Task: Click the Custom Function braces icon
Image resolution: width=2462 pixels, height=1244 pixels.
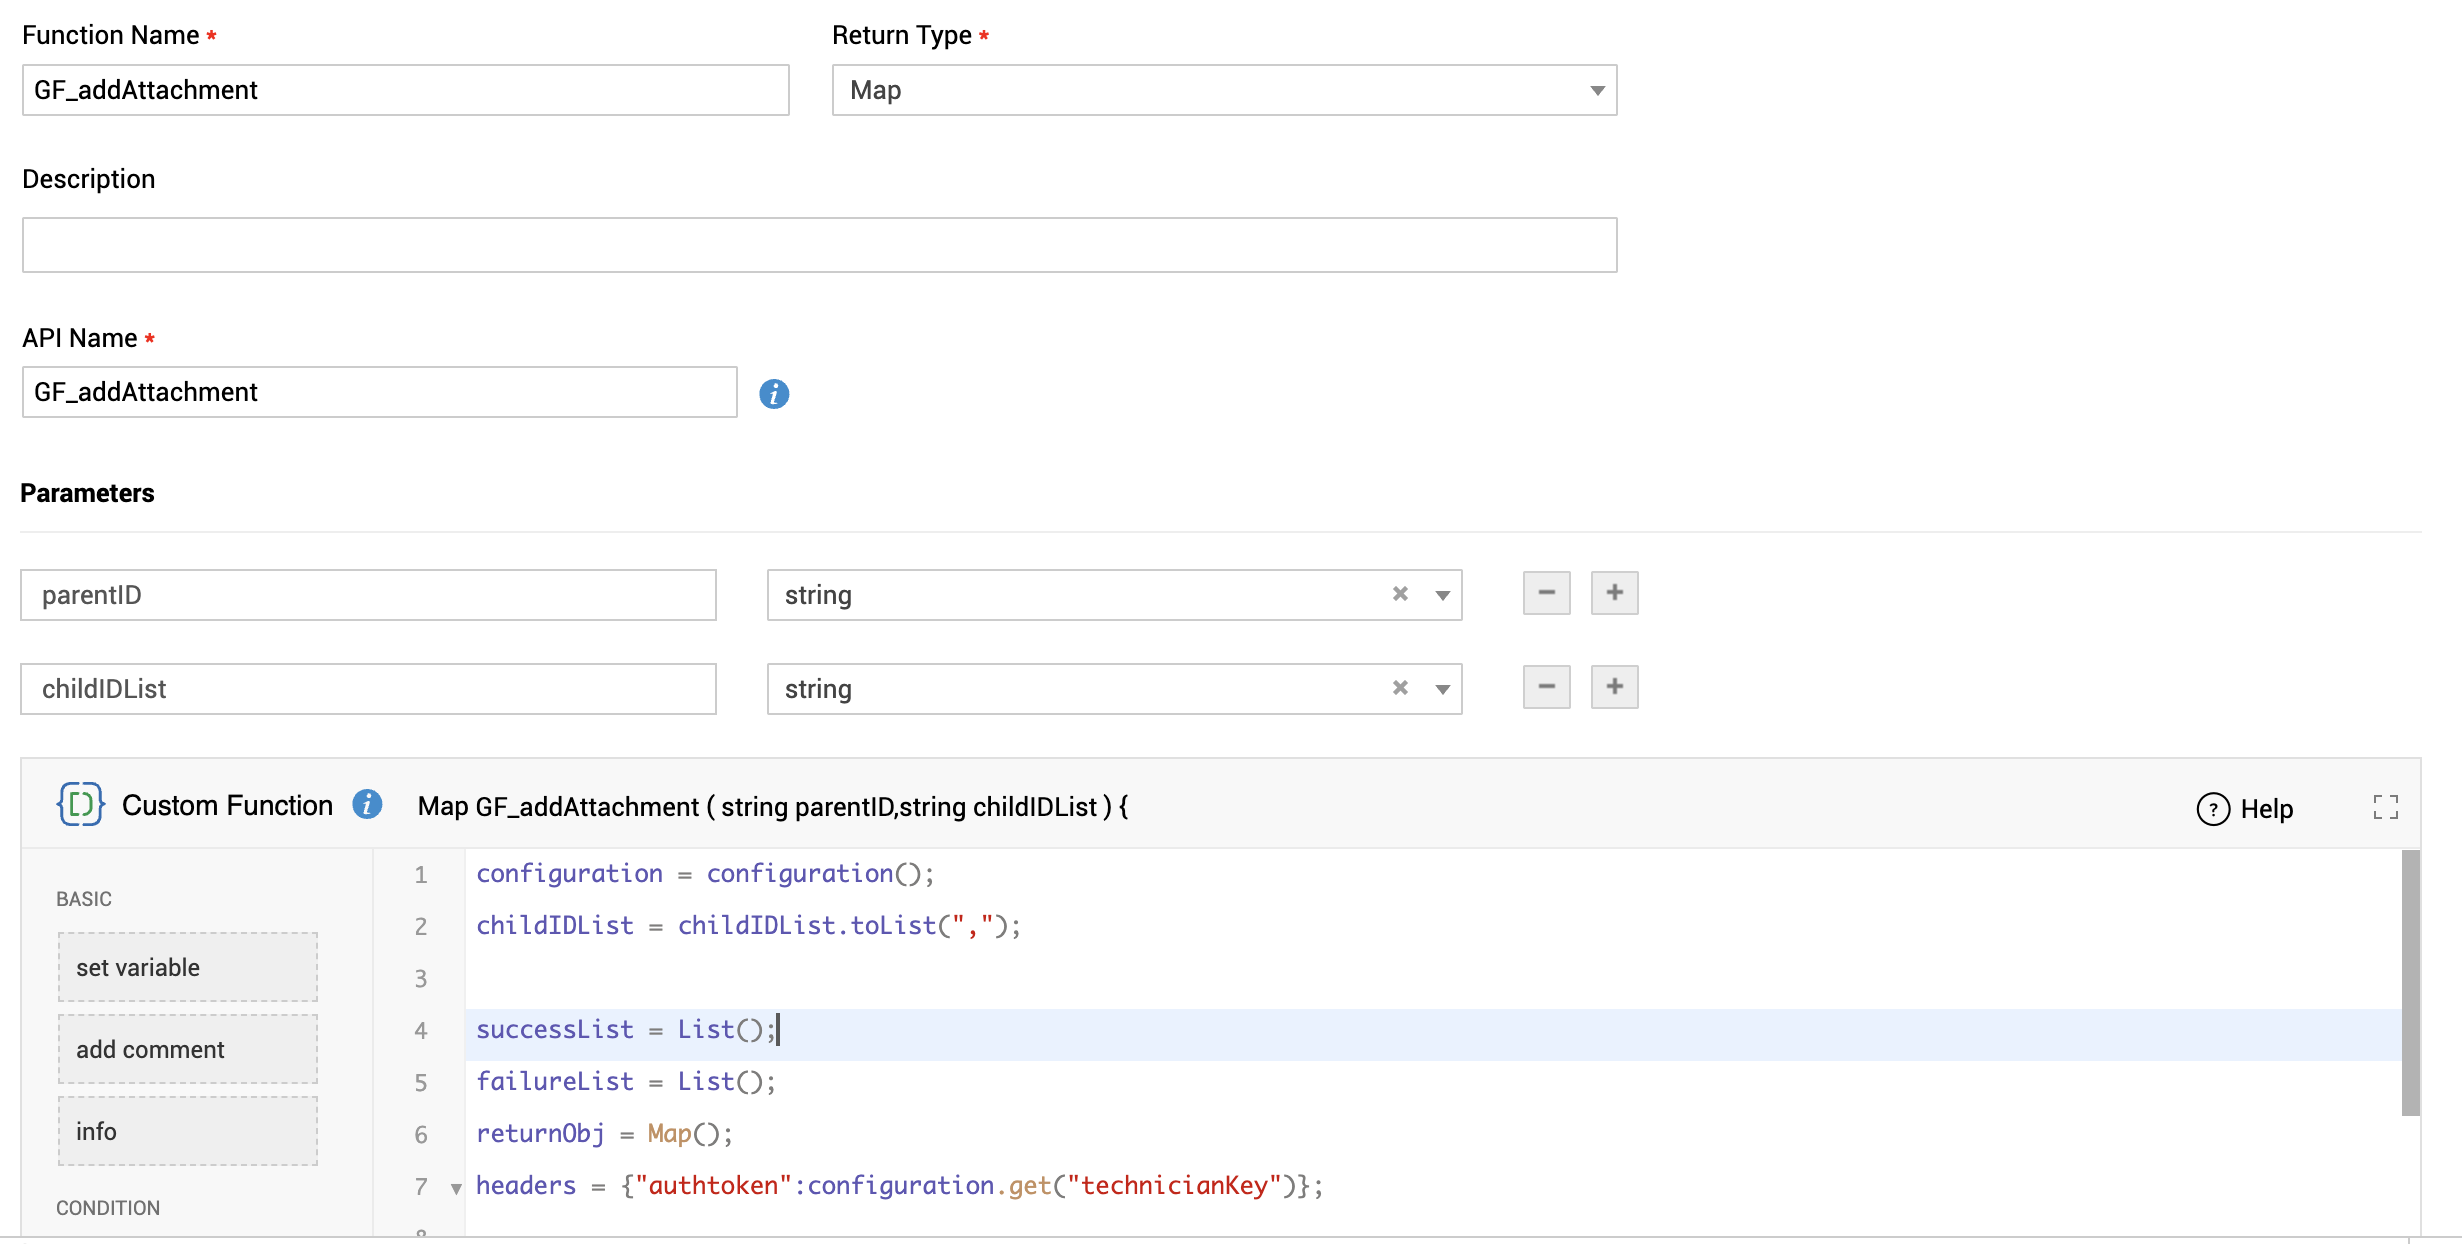Action: tap(81, 804)
